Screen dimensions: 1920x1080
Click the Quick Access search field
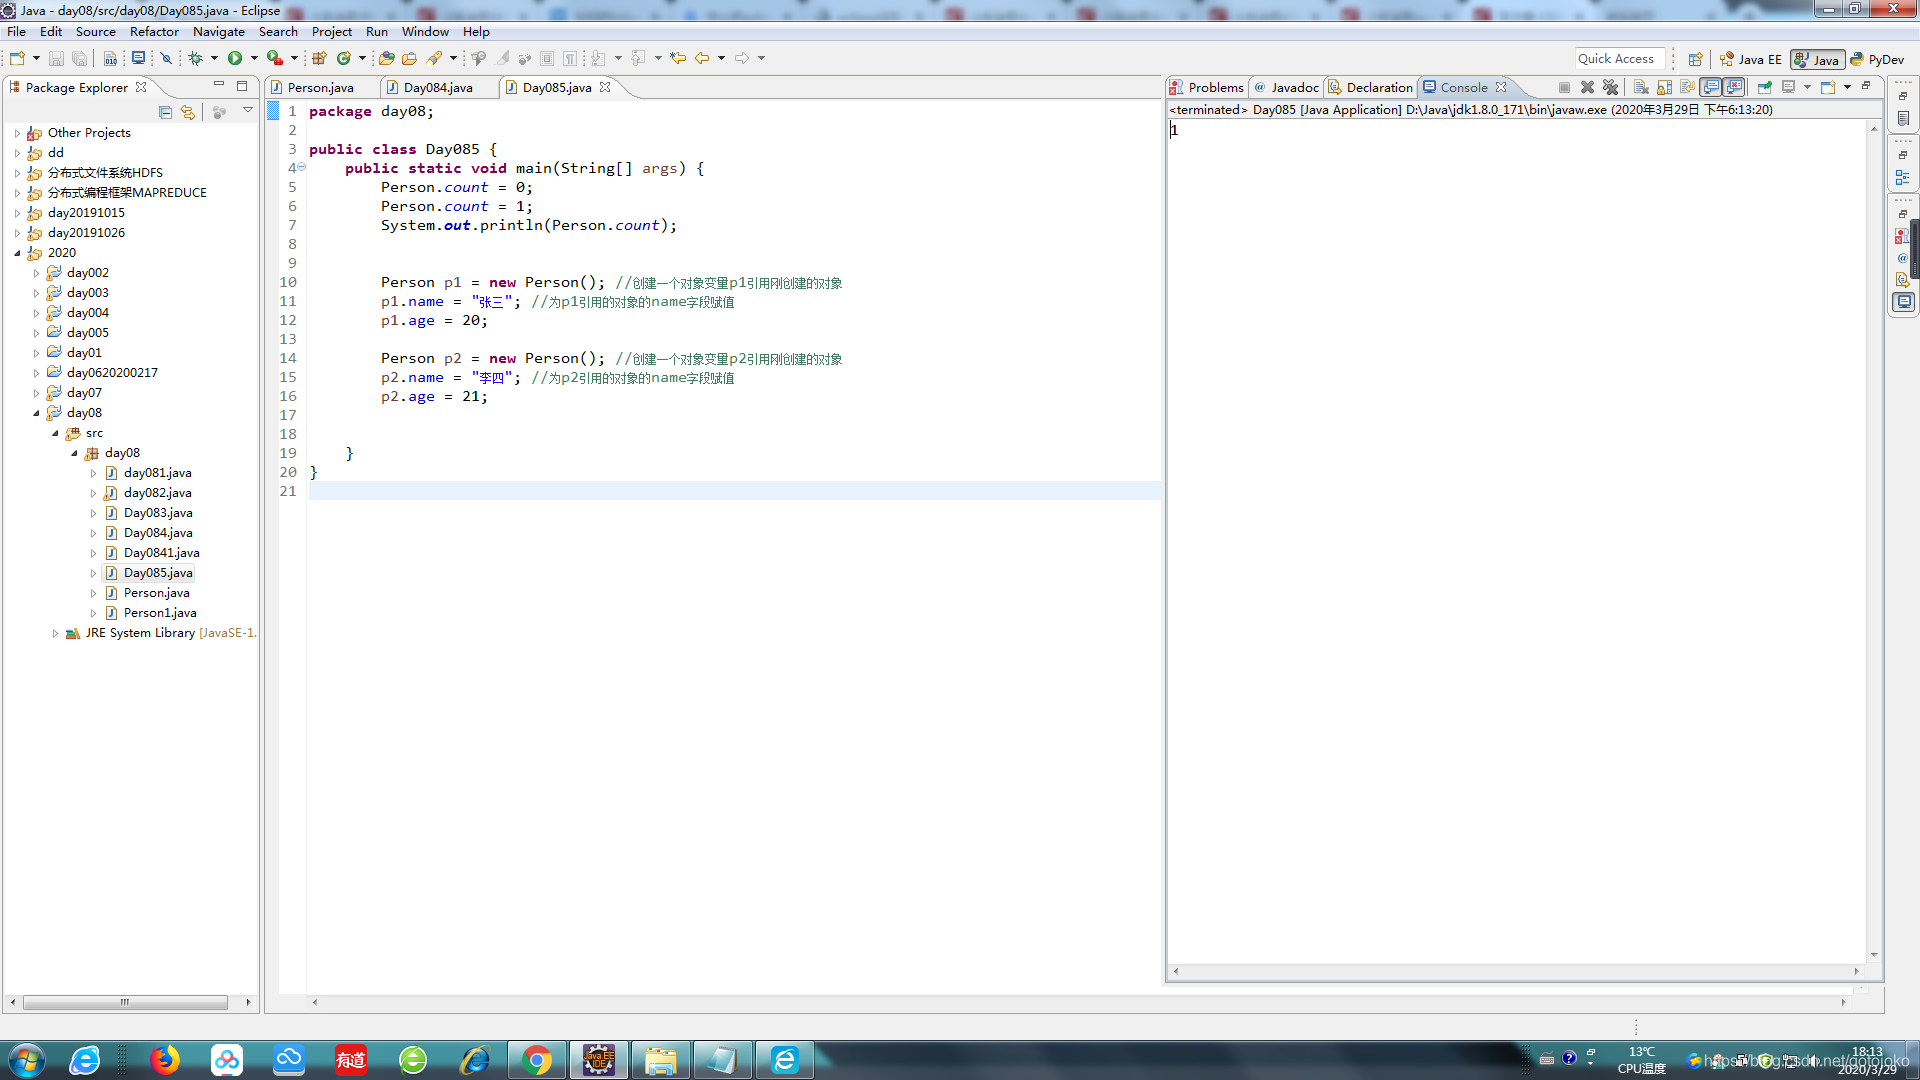(1619, 59)
